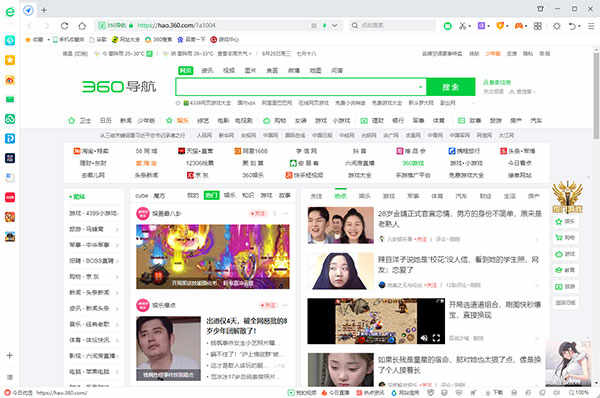Expand the 招聘·BOSS直聘 sidebar row
The width and height of the screenshot is (600, 398).
93,261
